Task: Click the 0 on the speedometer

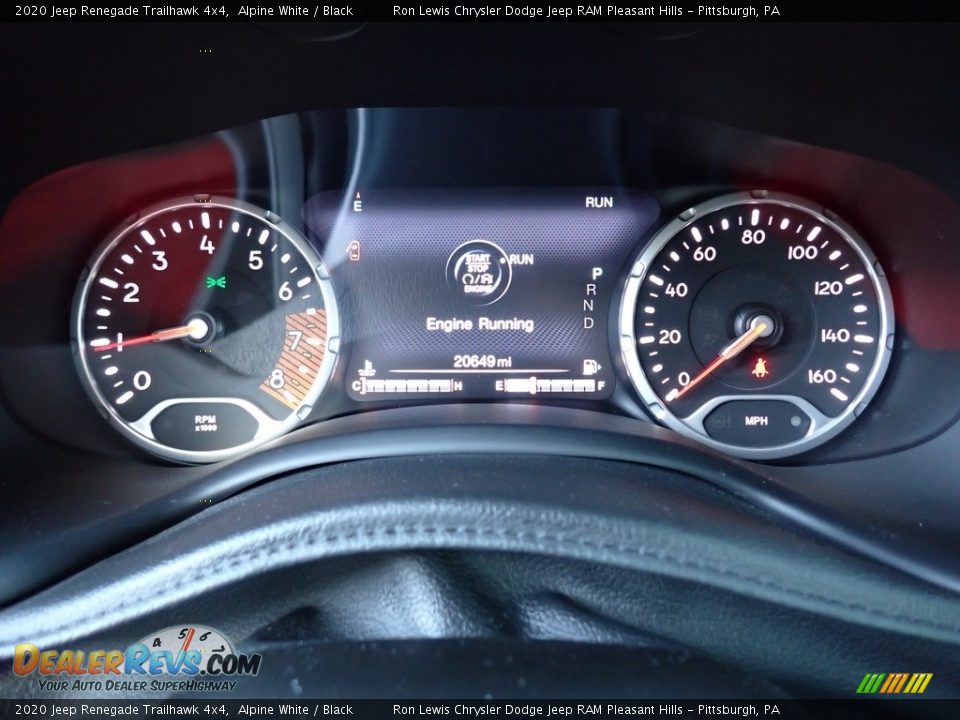Action: [x=684, y=379]
